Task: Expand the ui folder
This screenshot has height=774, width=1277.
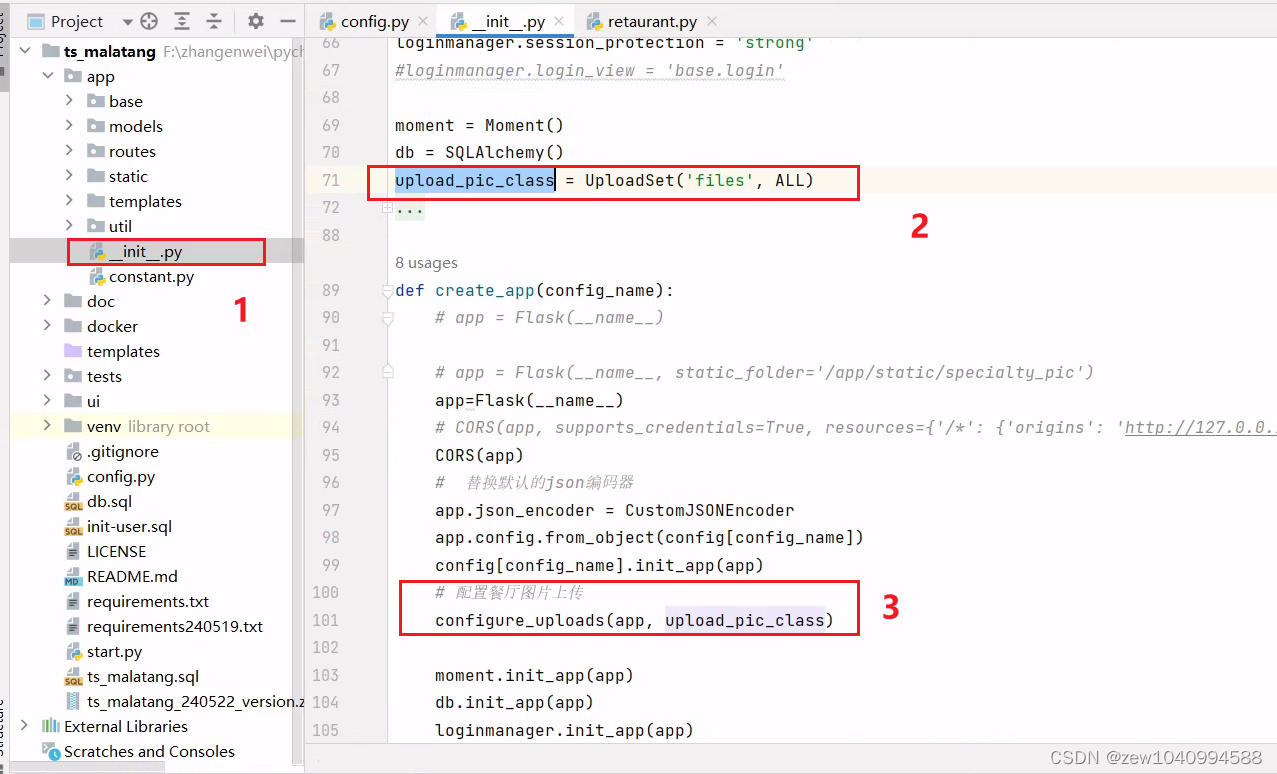Action: tap(48, 401)
